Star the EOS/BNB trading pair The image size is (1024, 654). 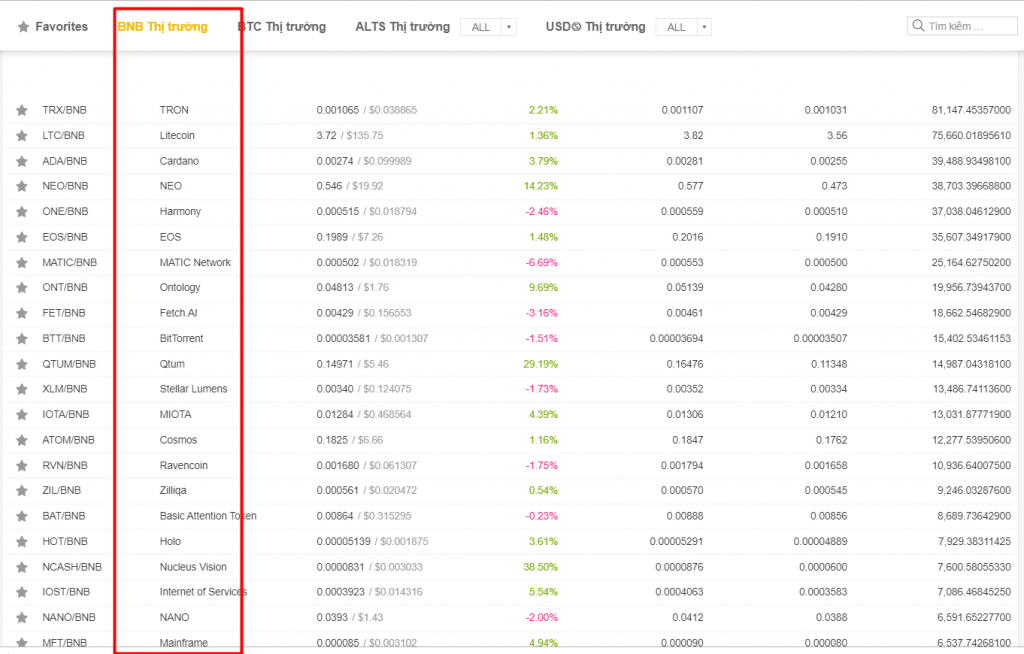[22, 237]
